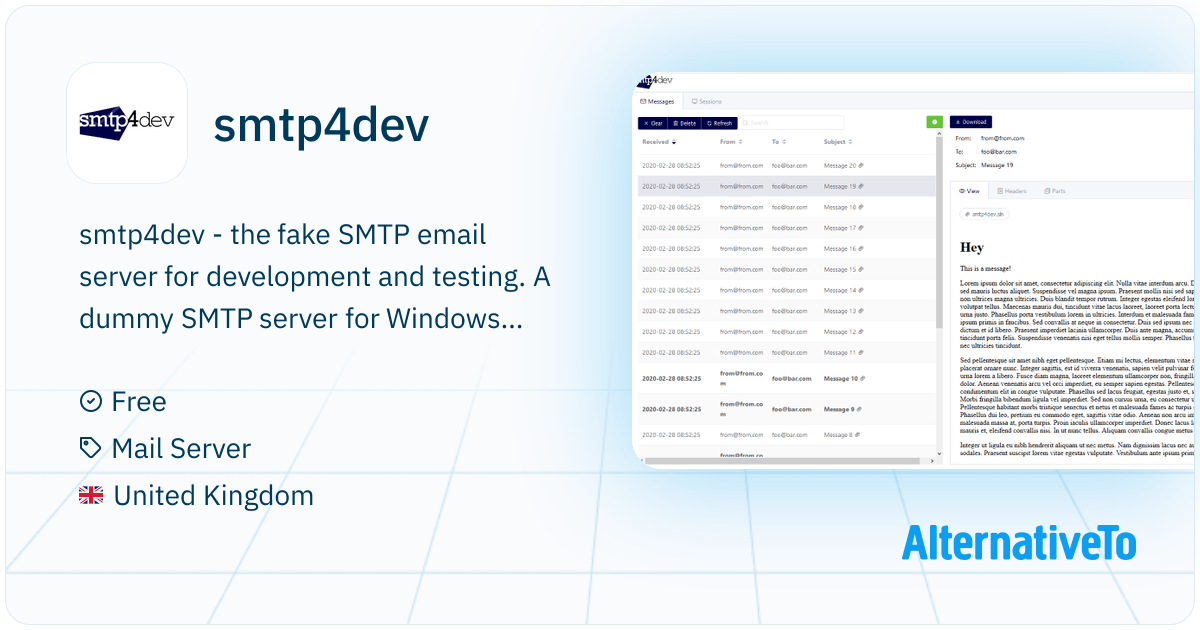The width and height of the screenshot is (1200, 630).
Task: Click the smtp4dev app logo tile
Action: tap(127, 123)
